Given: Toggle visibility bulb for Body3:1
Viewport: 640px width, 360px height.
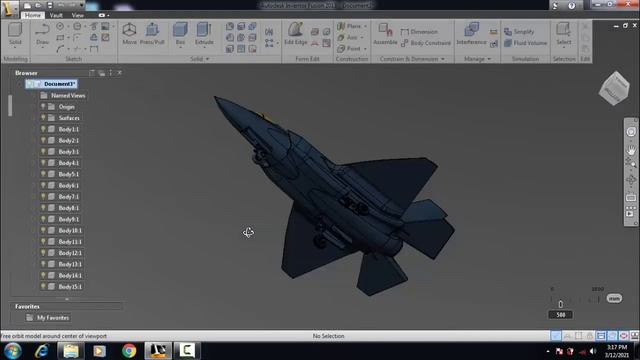Looking at the screenshot, I should [x=43, y=151].
